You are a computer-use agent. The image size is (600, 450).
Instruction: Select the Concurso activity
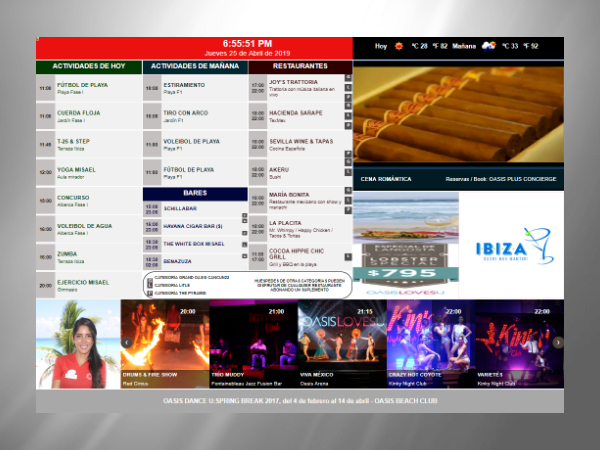click(x=89, y=201)
